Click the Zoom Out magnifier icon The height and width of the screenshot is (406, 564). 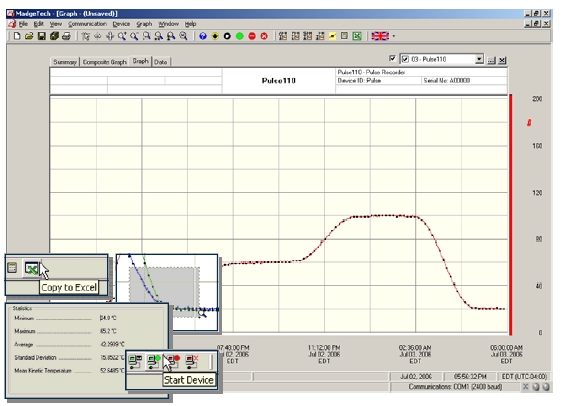pos(134,36)
